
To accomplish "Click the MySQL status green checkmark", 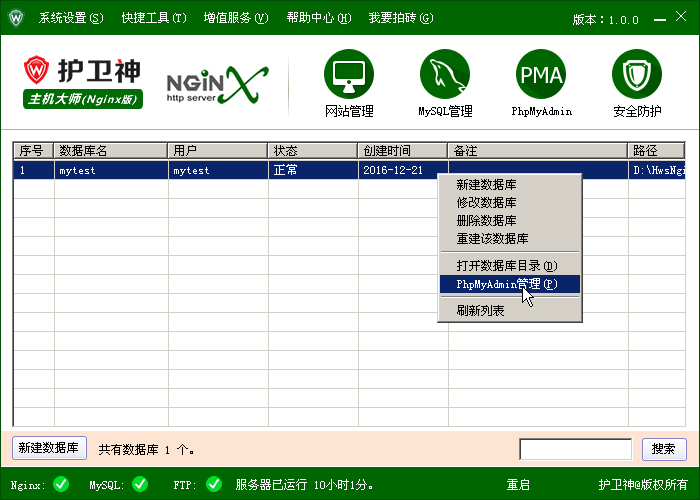I will tap(140, 484).
